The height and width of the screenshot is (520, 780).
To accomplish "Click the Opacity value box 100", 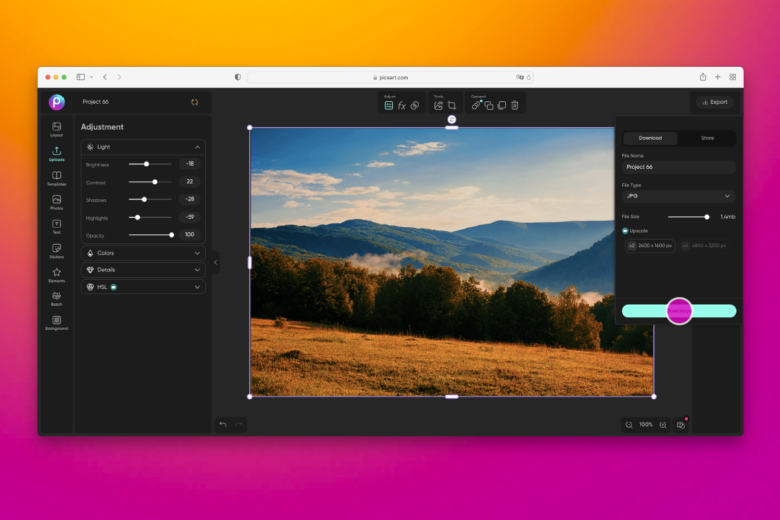I will [190, 234].
